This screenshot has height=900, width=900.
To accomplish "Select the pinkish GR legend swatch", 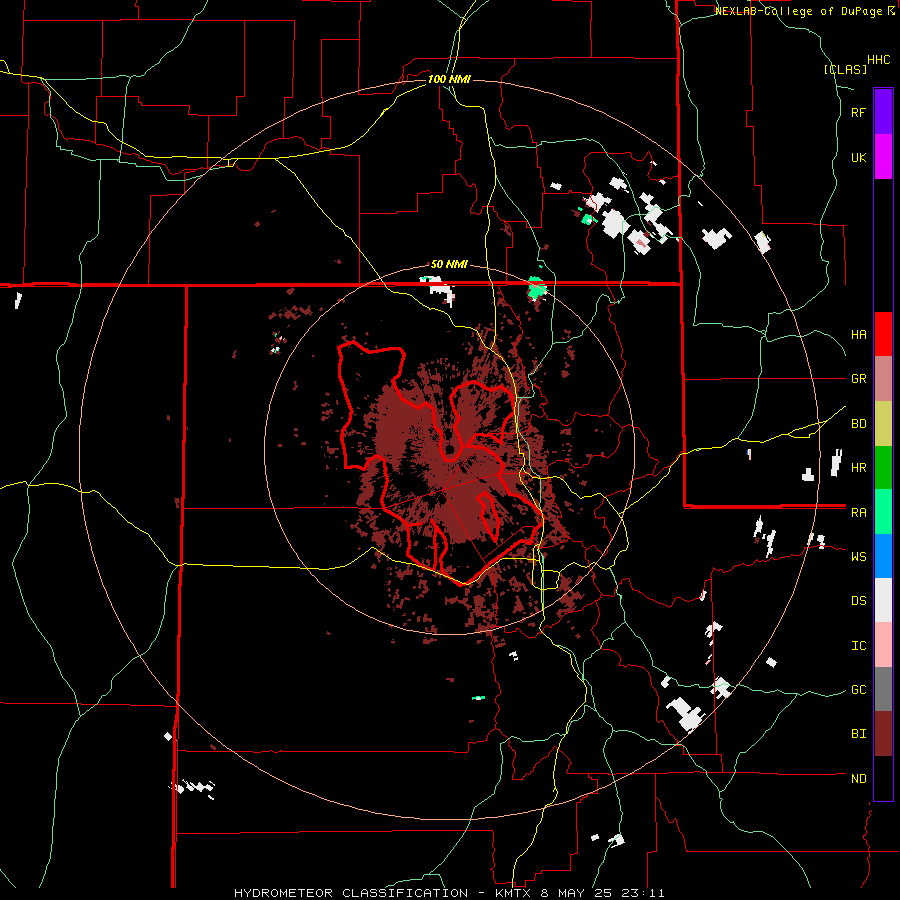I will point(883,379).
